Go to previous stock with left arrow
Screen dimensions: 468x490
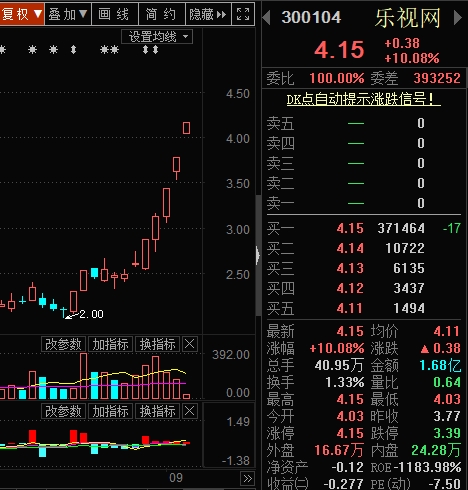[266, 18]
